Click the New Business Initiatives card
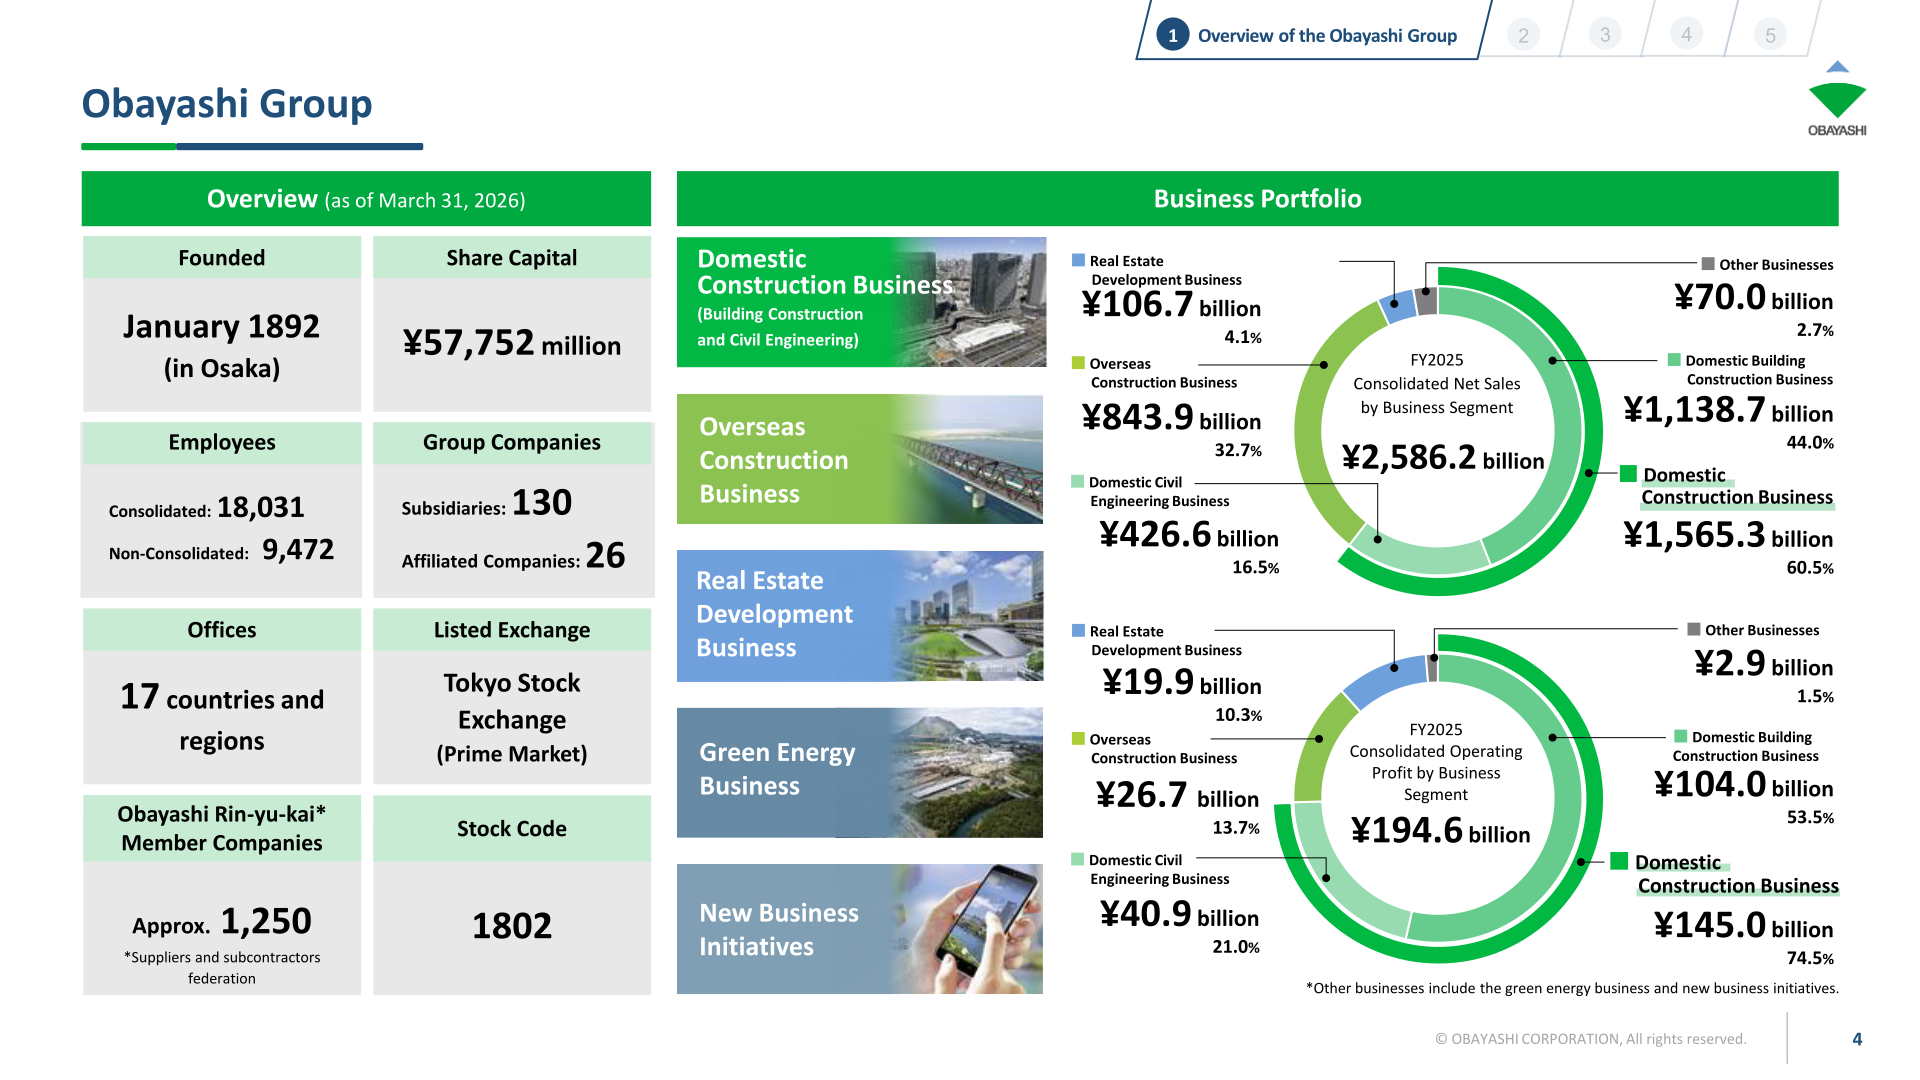 (x=860, y=929)
